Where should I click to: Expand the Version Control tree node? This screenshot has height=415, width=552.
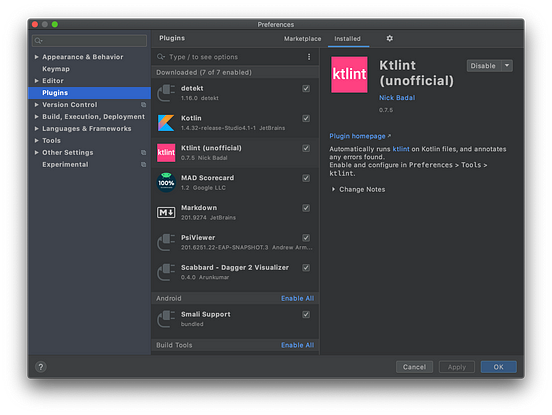36,105
